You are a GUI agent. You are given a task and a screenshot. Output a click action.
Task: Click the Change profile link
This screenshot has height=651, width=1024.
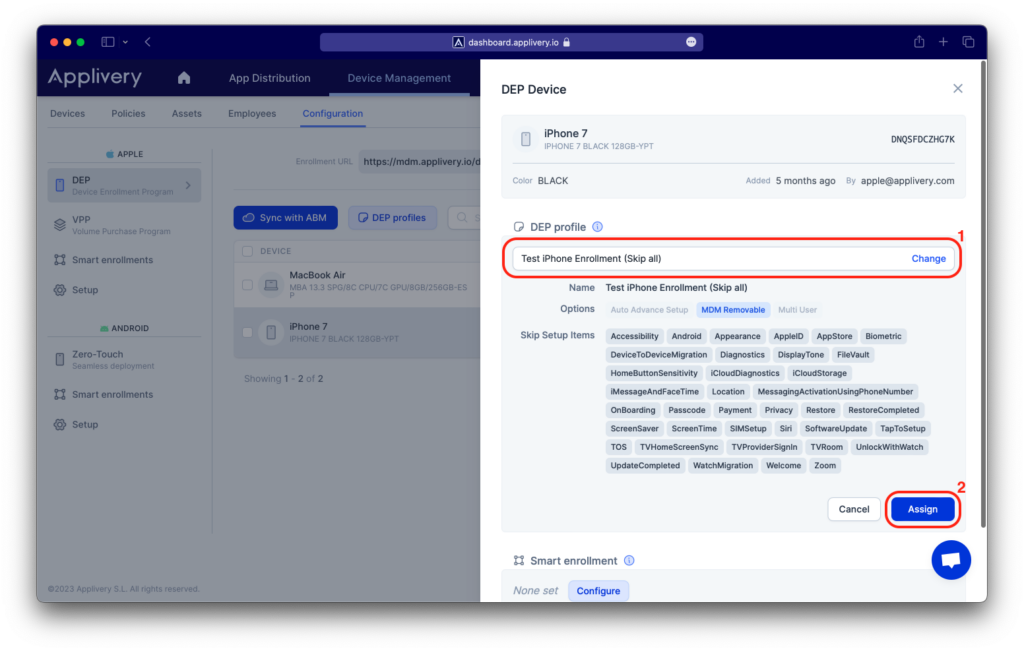click(929, 259)
